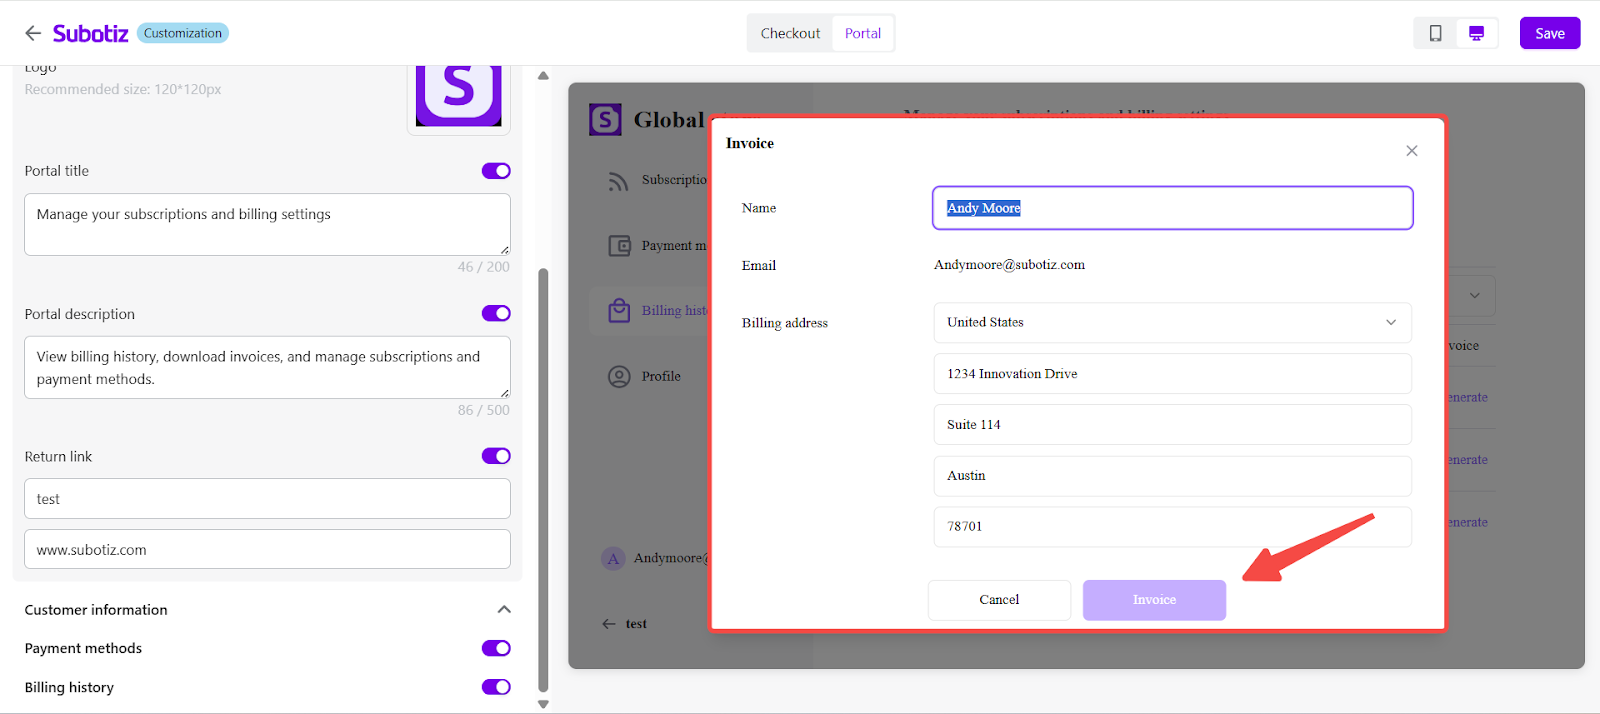
Task: Click the Payment methods wallet icon
Action: click(x=620, y=246)
